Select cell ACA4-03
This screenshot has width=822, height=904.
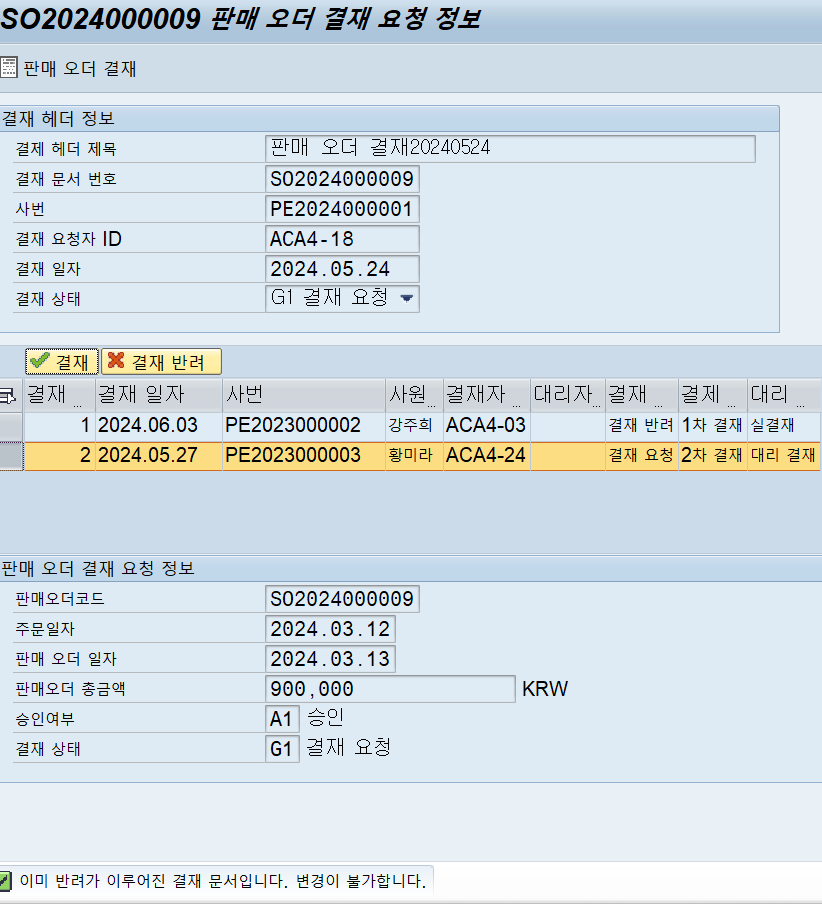click(487, 426)
